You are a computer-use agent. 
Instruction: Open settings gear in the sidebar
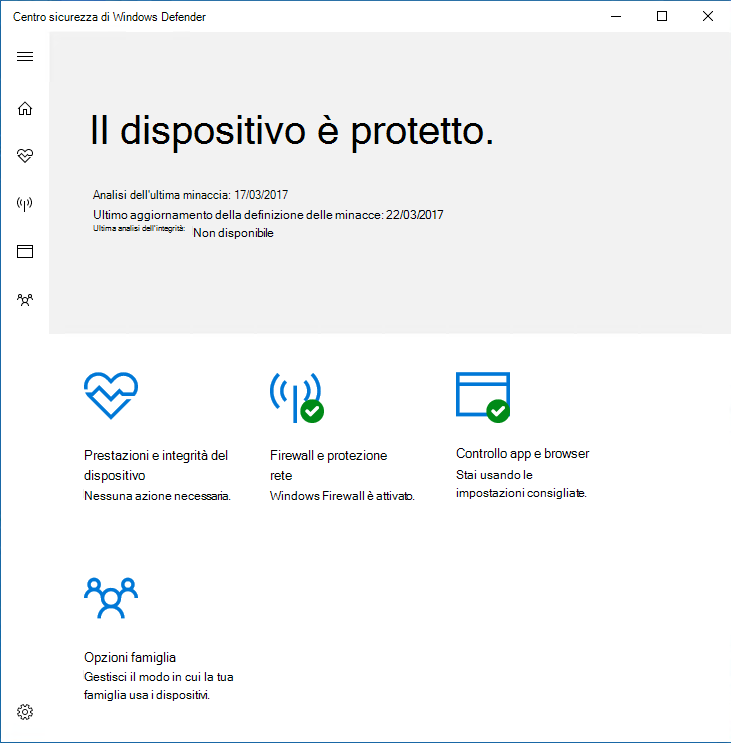tap(25, 712)
